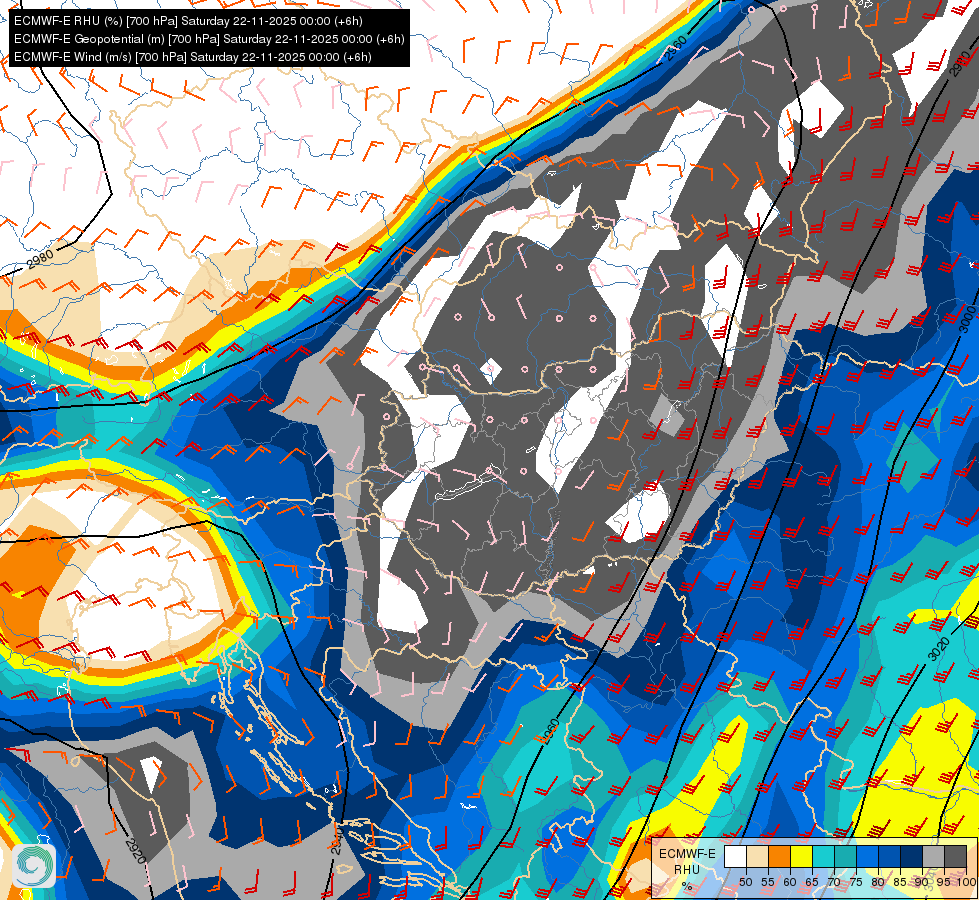Click the legend's % unit label
The width and height of the screenshot is (979, 900).
click(x=687, y=886)
